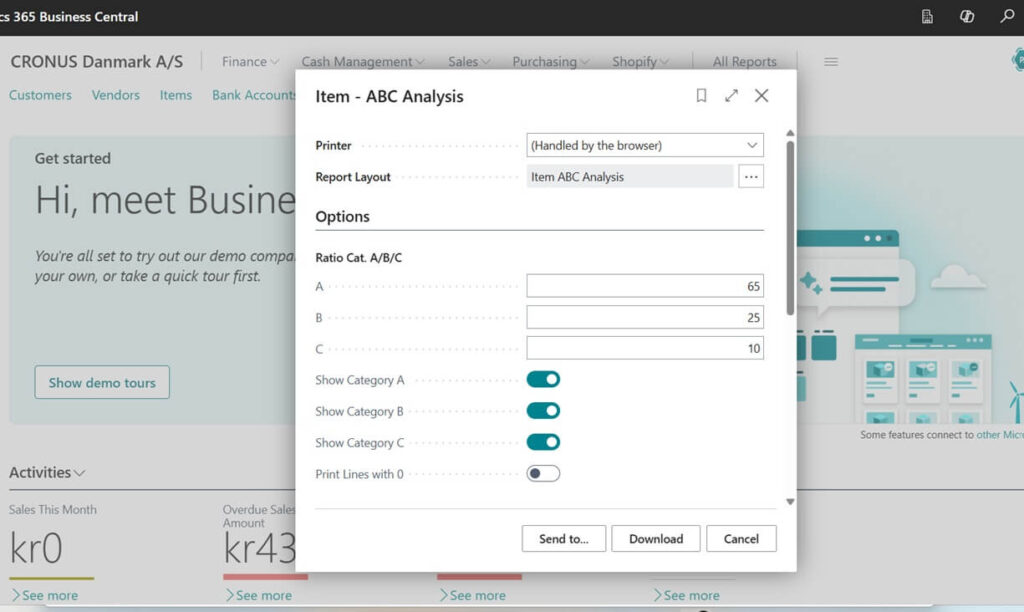Click the Overdue Sales Amount kr value
This screenshot has width=1024, height=612.
(259, 548)
